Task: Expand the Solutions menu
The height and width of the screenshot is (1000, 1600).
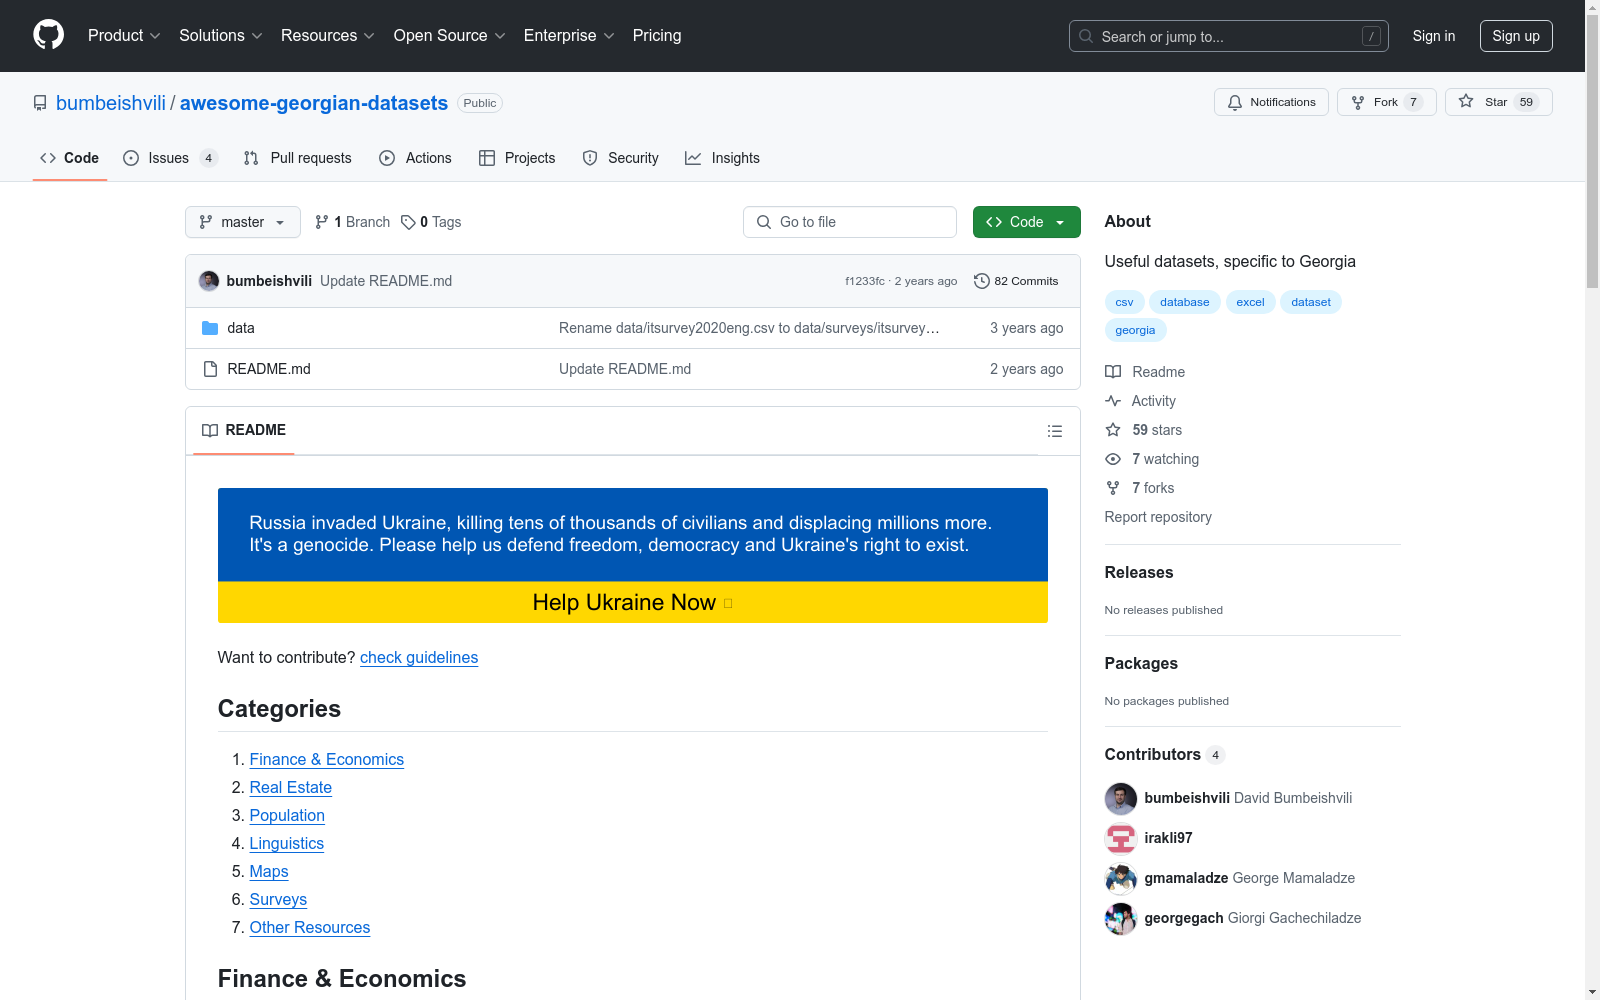Action: [x=221, y=36]
